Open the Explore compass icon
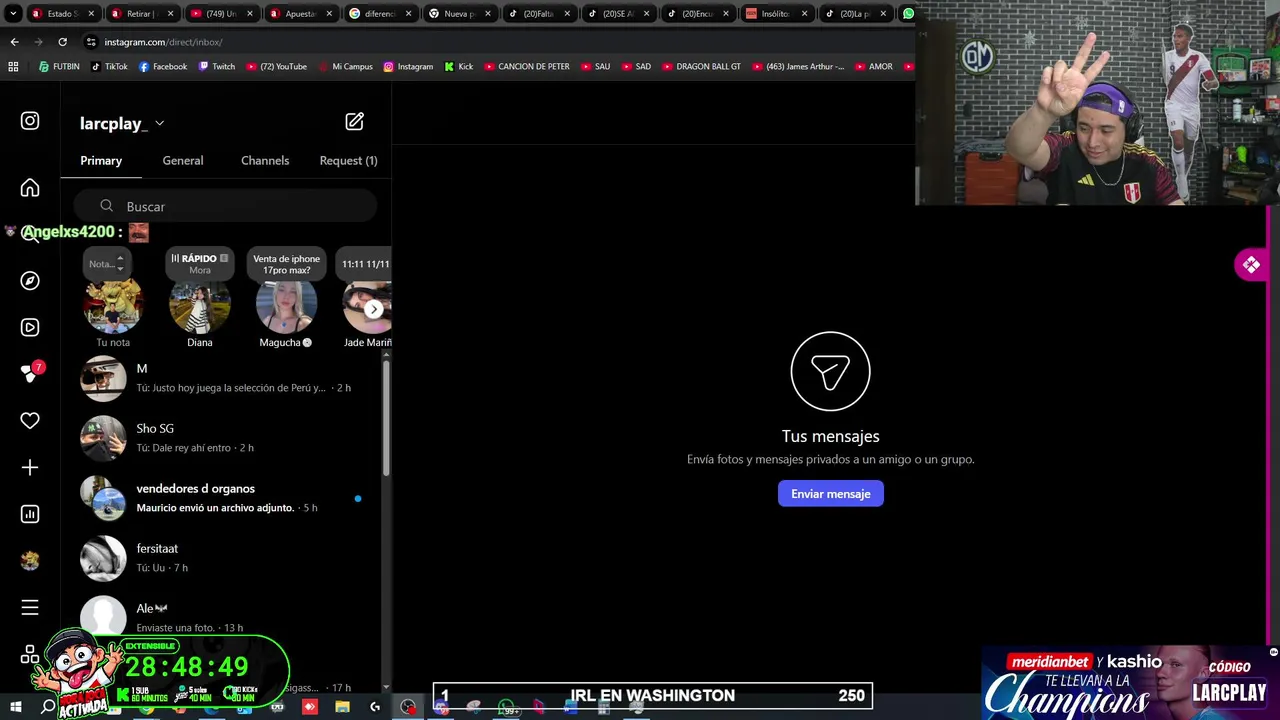This screenshot has width=1280, height=720. (30, 281)
